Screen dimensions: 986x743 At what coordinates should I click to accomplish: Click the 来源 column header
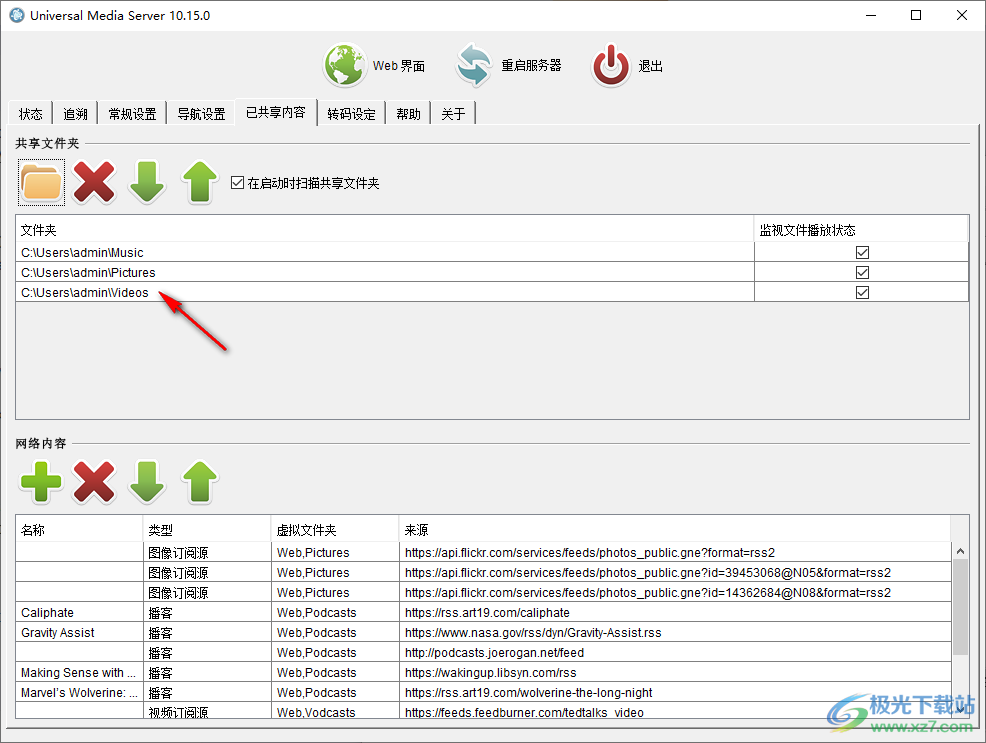click(x=675, y=530)
